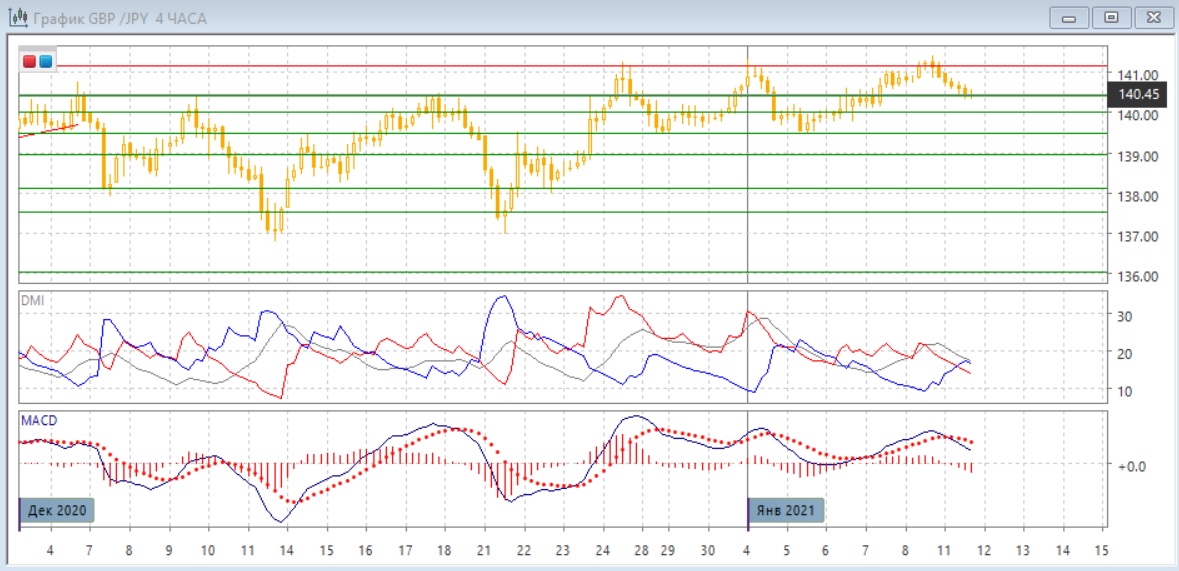Click the График GBP/JPY 4 ЧАСА title
This screenshot has width=1179, height=571.
[x=120, y=19]
